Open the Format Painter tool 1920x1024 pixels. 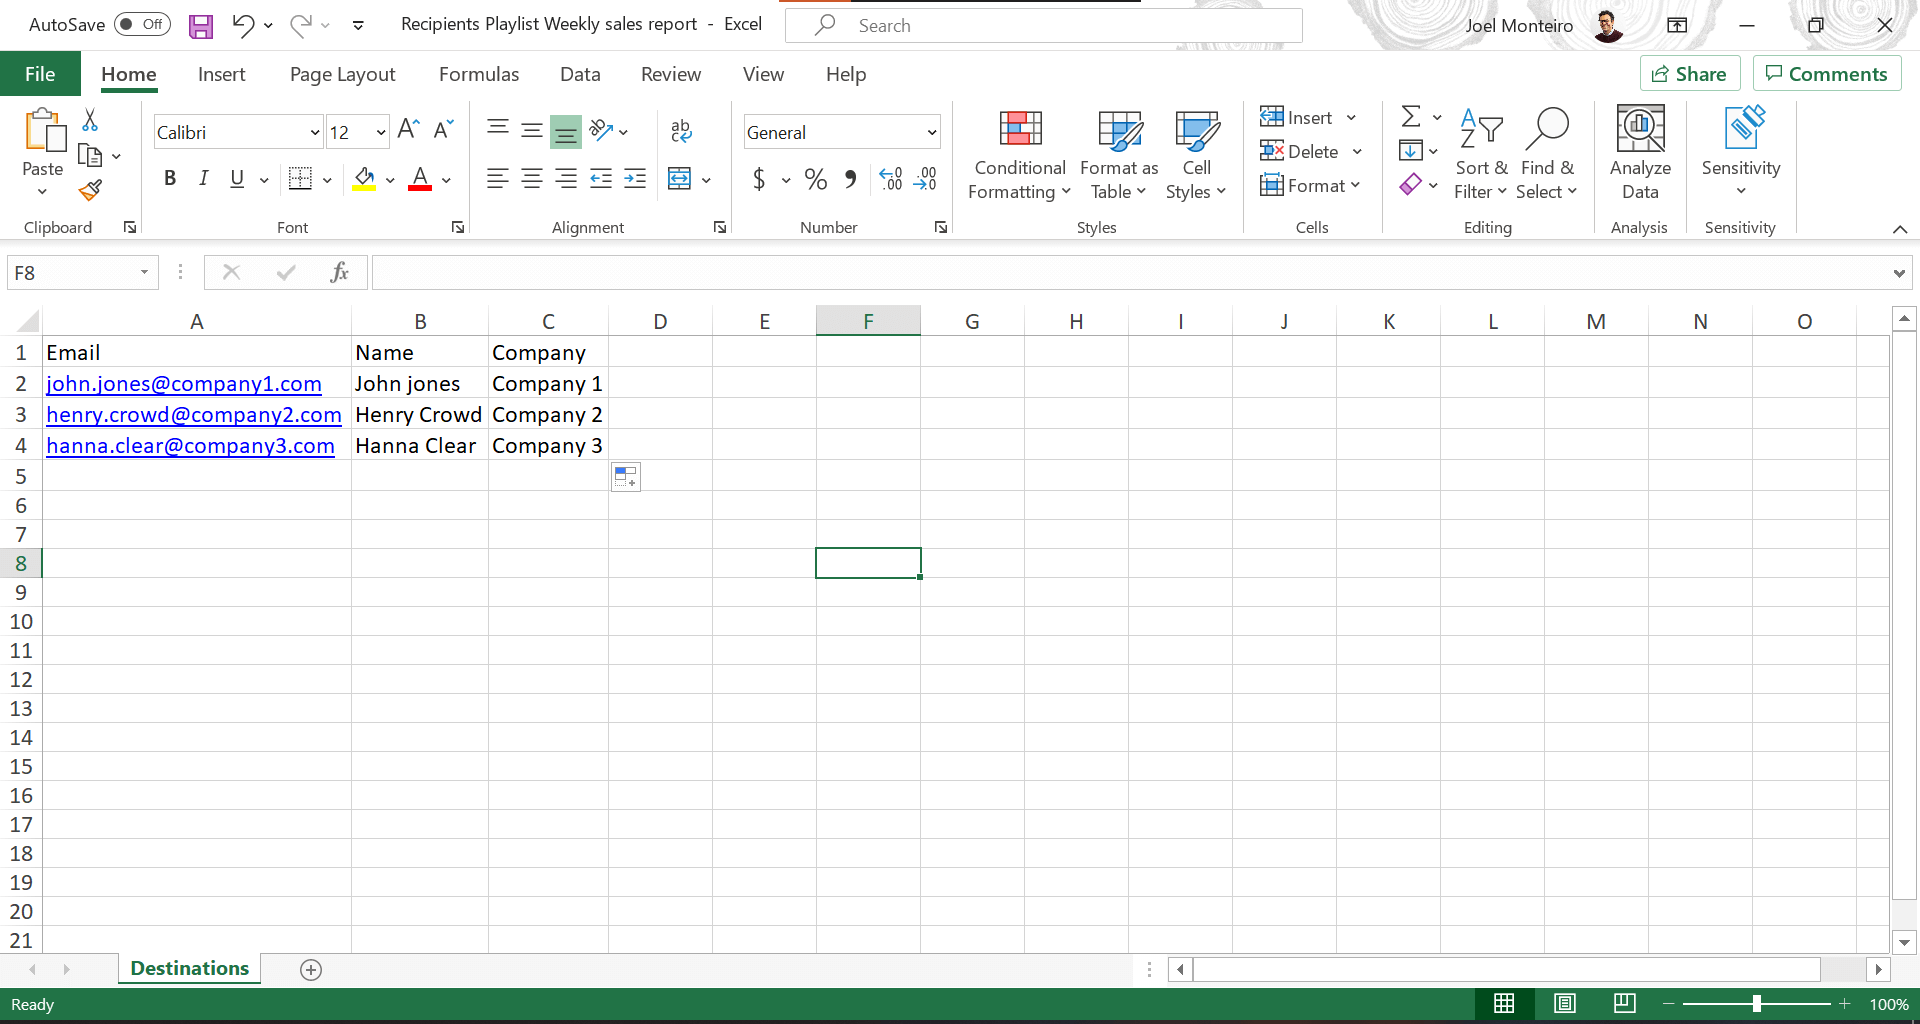coord(89,189)
